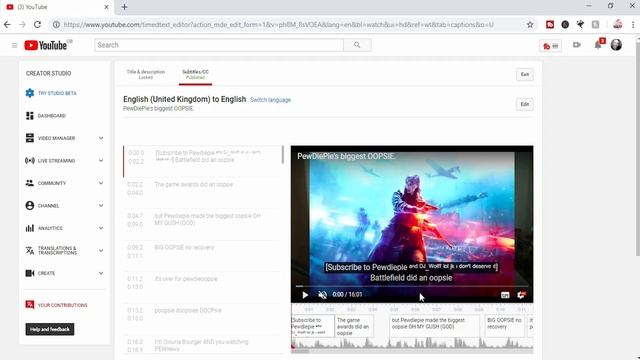Click the video progress bar

411,286
